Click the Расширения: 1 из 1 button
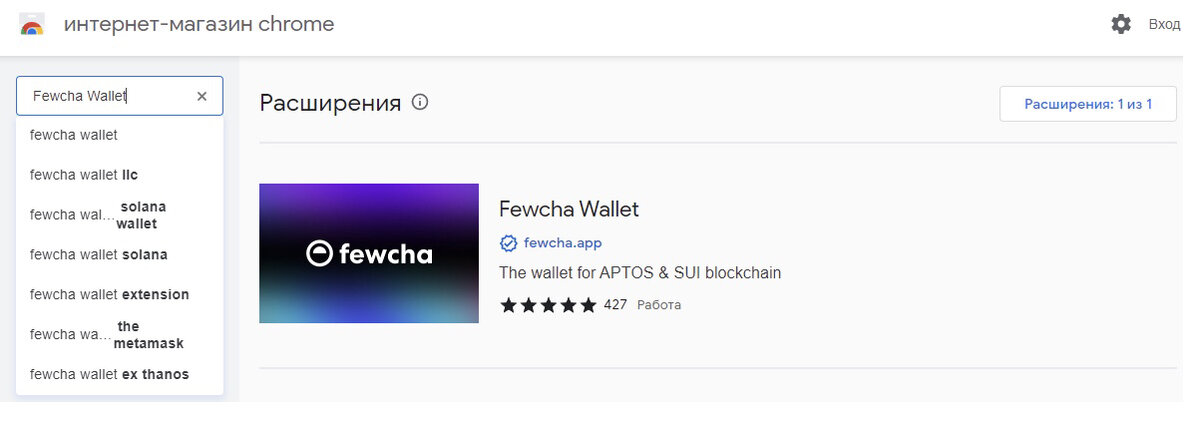1200x421 pixels. (x=1088, y=104)
